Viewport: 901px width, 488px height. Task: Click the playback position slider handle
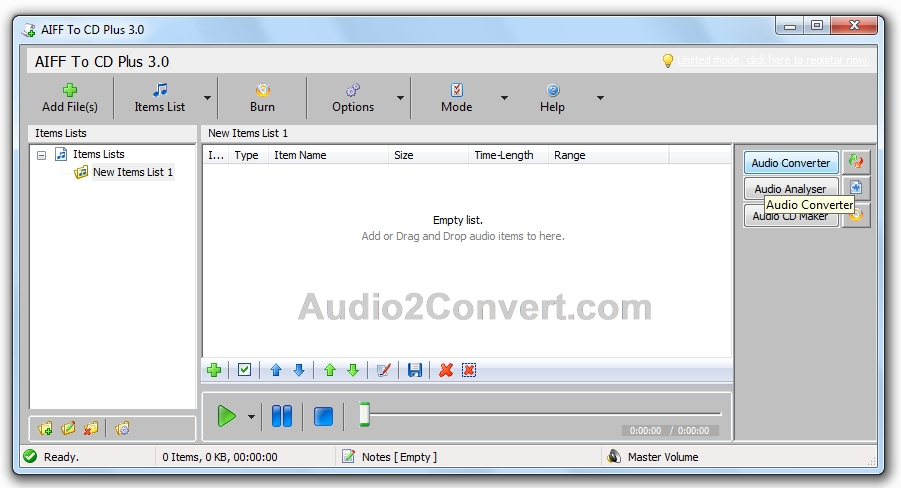click(x=364, y=414)
